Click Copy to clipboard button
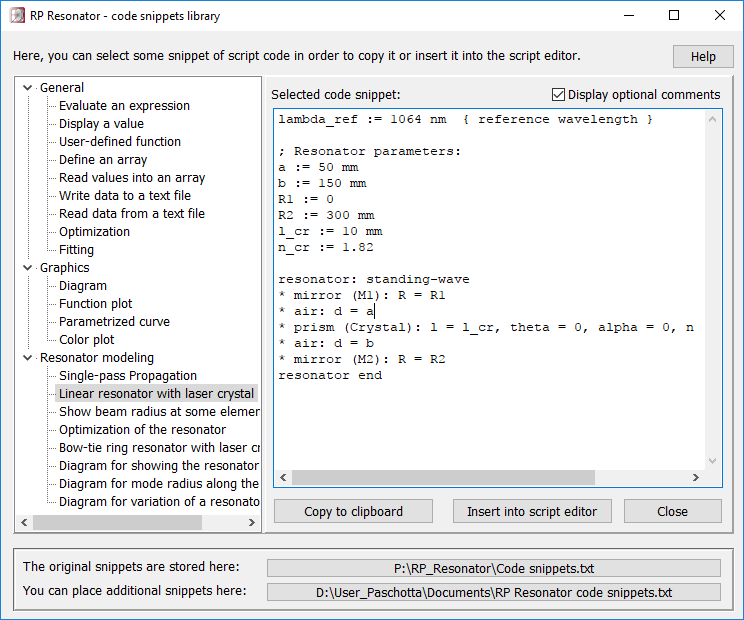Viewport: 744px width, 620px height. [x=353, y=511]
